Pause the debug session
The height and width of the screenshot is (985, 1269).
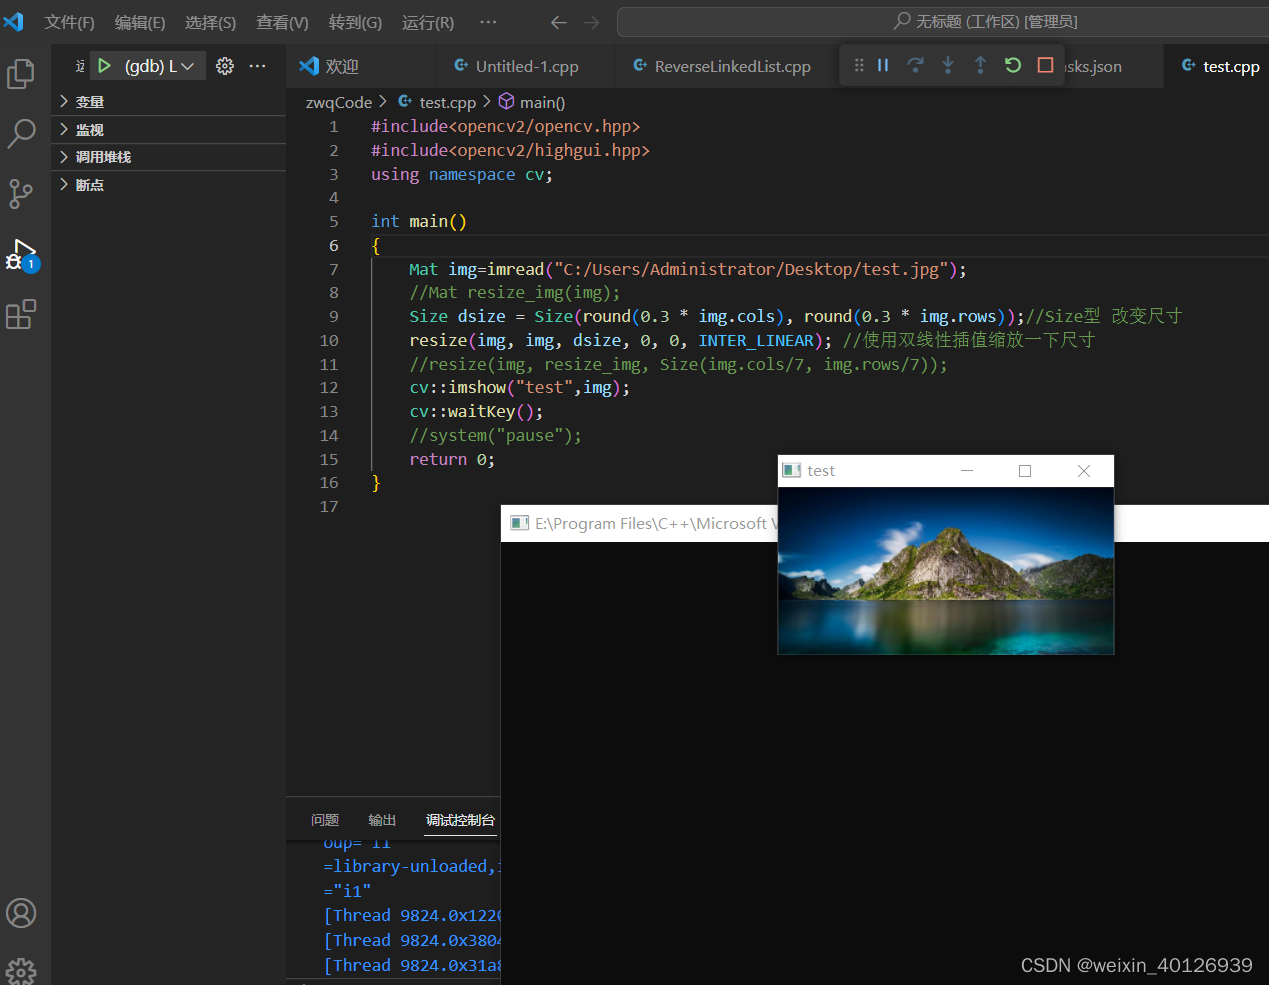click(x=883, y=65)
